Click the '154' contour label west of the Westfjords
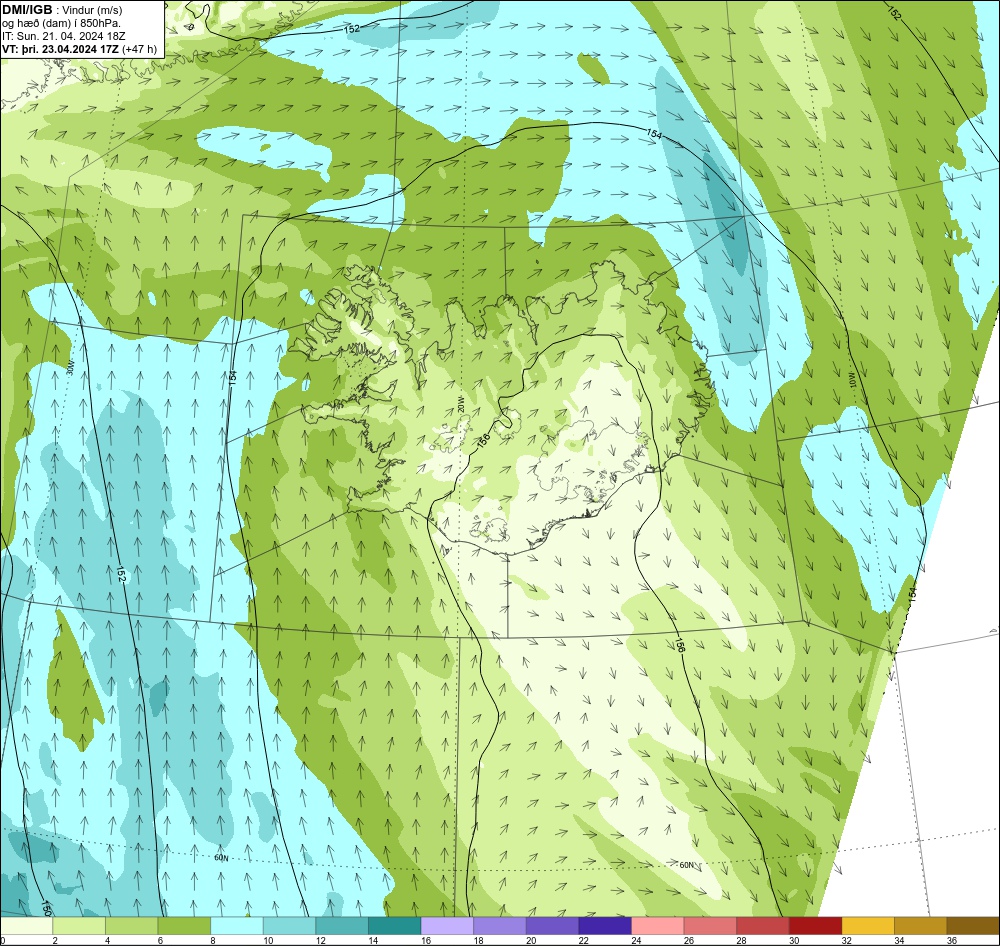This screenshot has height=946, width=1000. 233,378
